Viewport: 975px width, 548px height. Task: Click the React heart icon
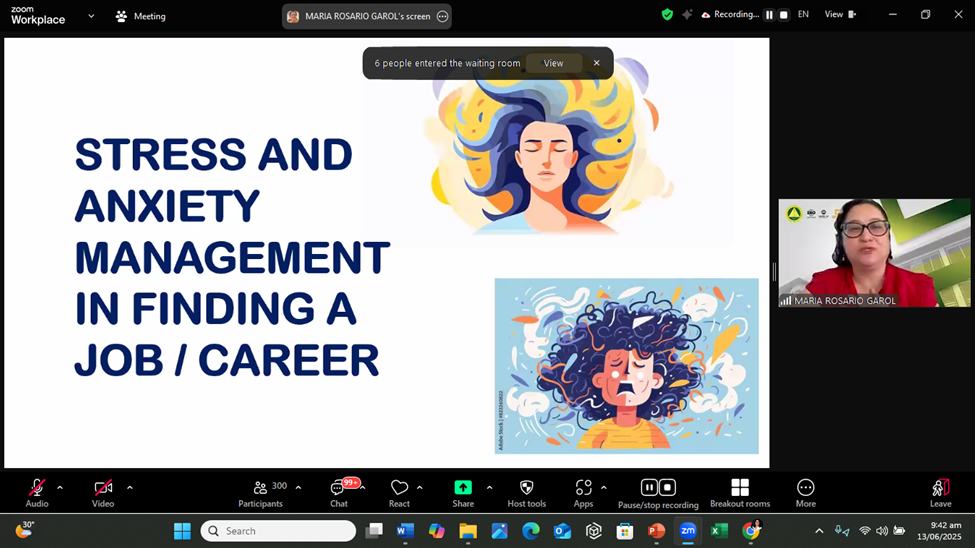(x=399, y=488)
